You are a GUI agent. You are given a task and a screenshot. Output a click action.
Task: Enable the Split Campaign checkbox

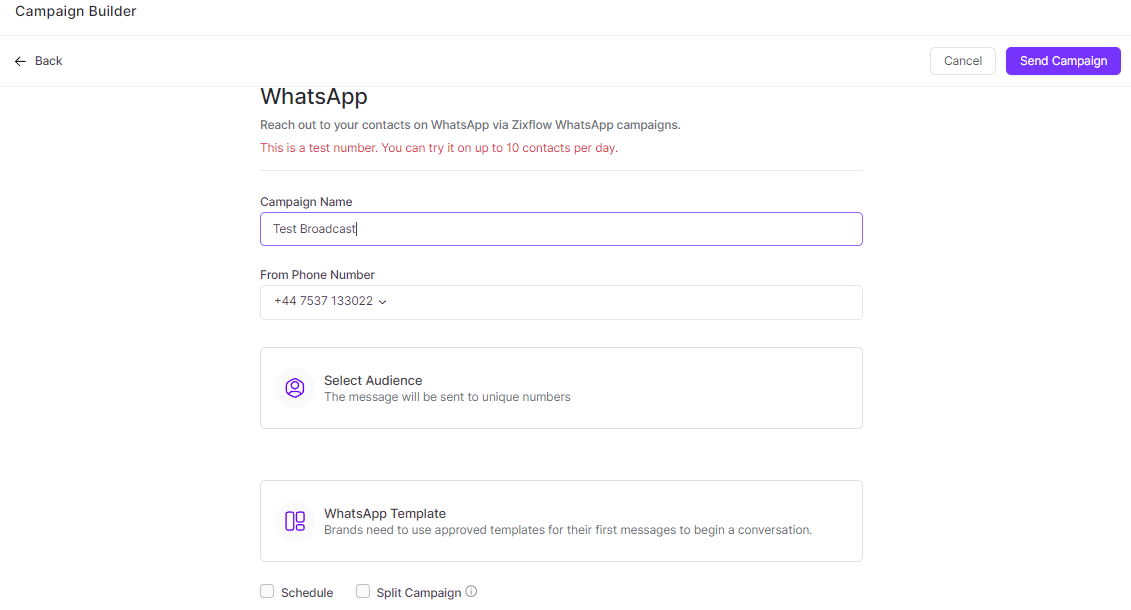363,591
